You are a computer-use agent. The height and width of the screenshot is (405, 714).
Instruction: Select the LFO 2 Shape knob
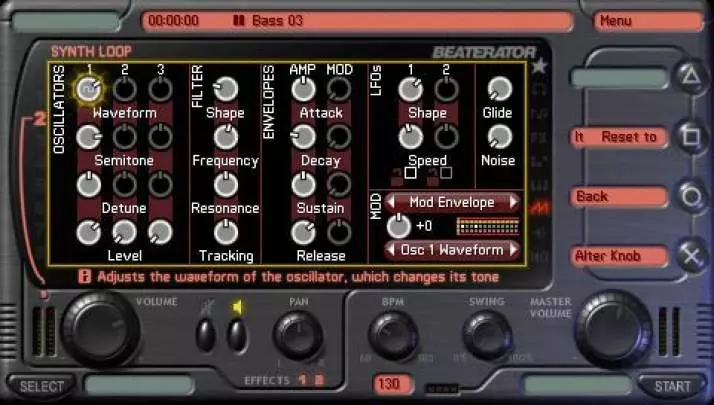tap(446, 89)
